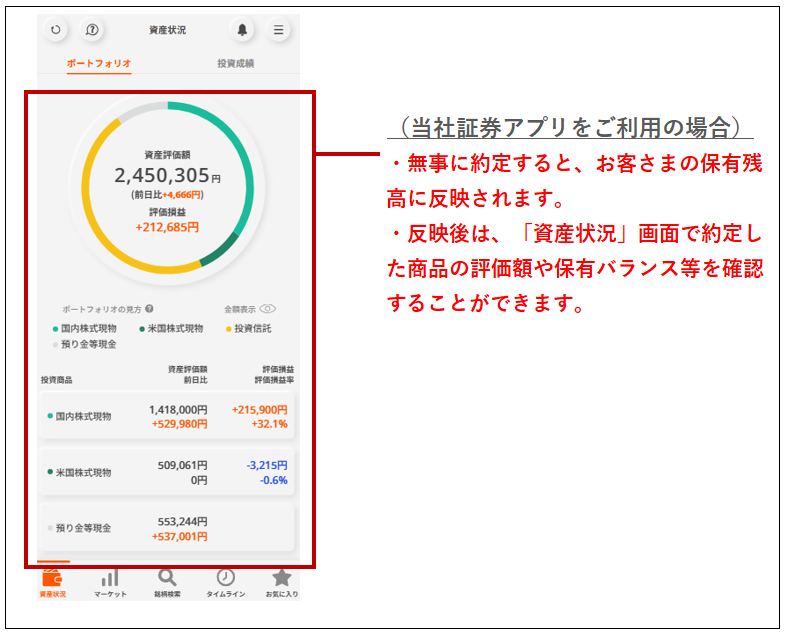Click the 509,061円 valuation amount
The width and height of the screenshot is (785, 634).
pyautogui.click(x=182, y=465)
